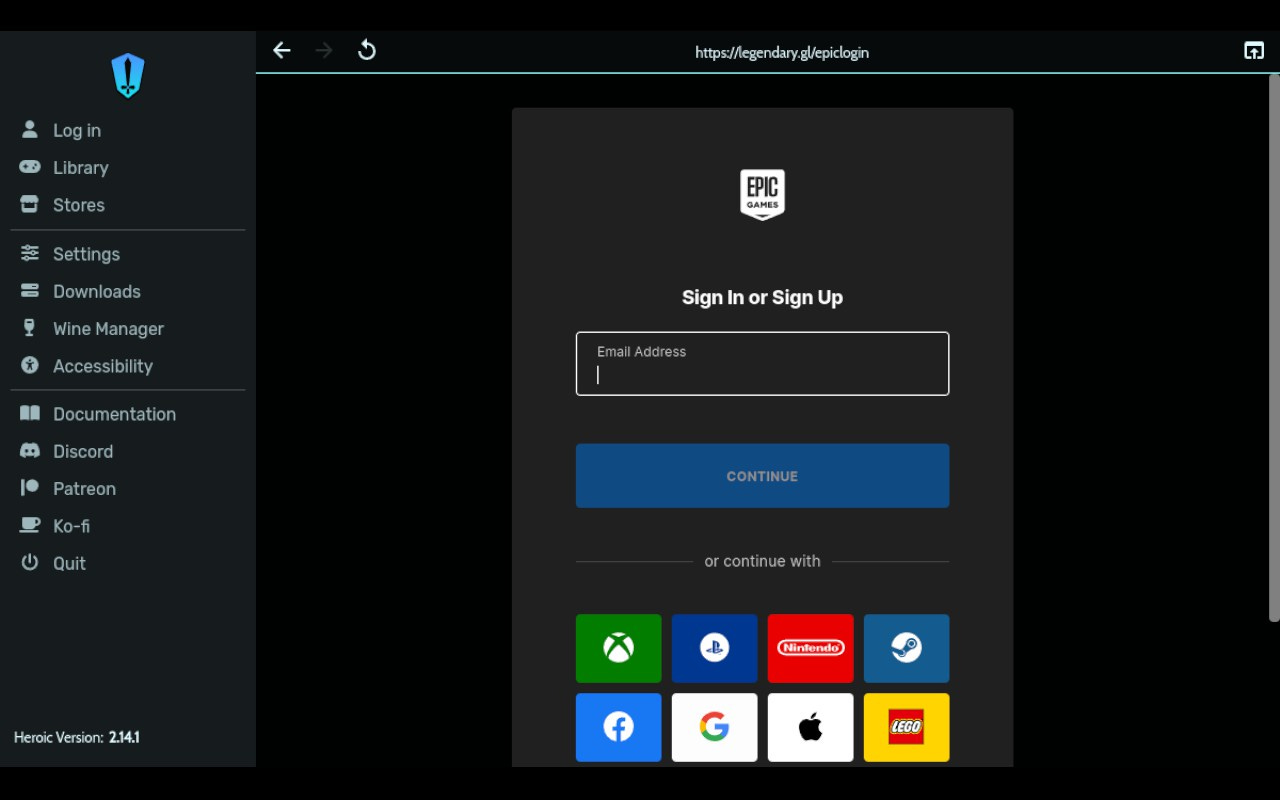
Task: Click the Epic Games logo
Action: tap(762, 195)
